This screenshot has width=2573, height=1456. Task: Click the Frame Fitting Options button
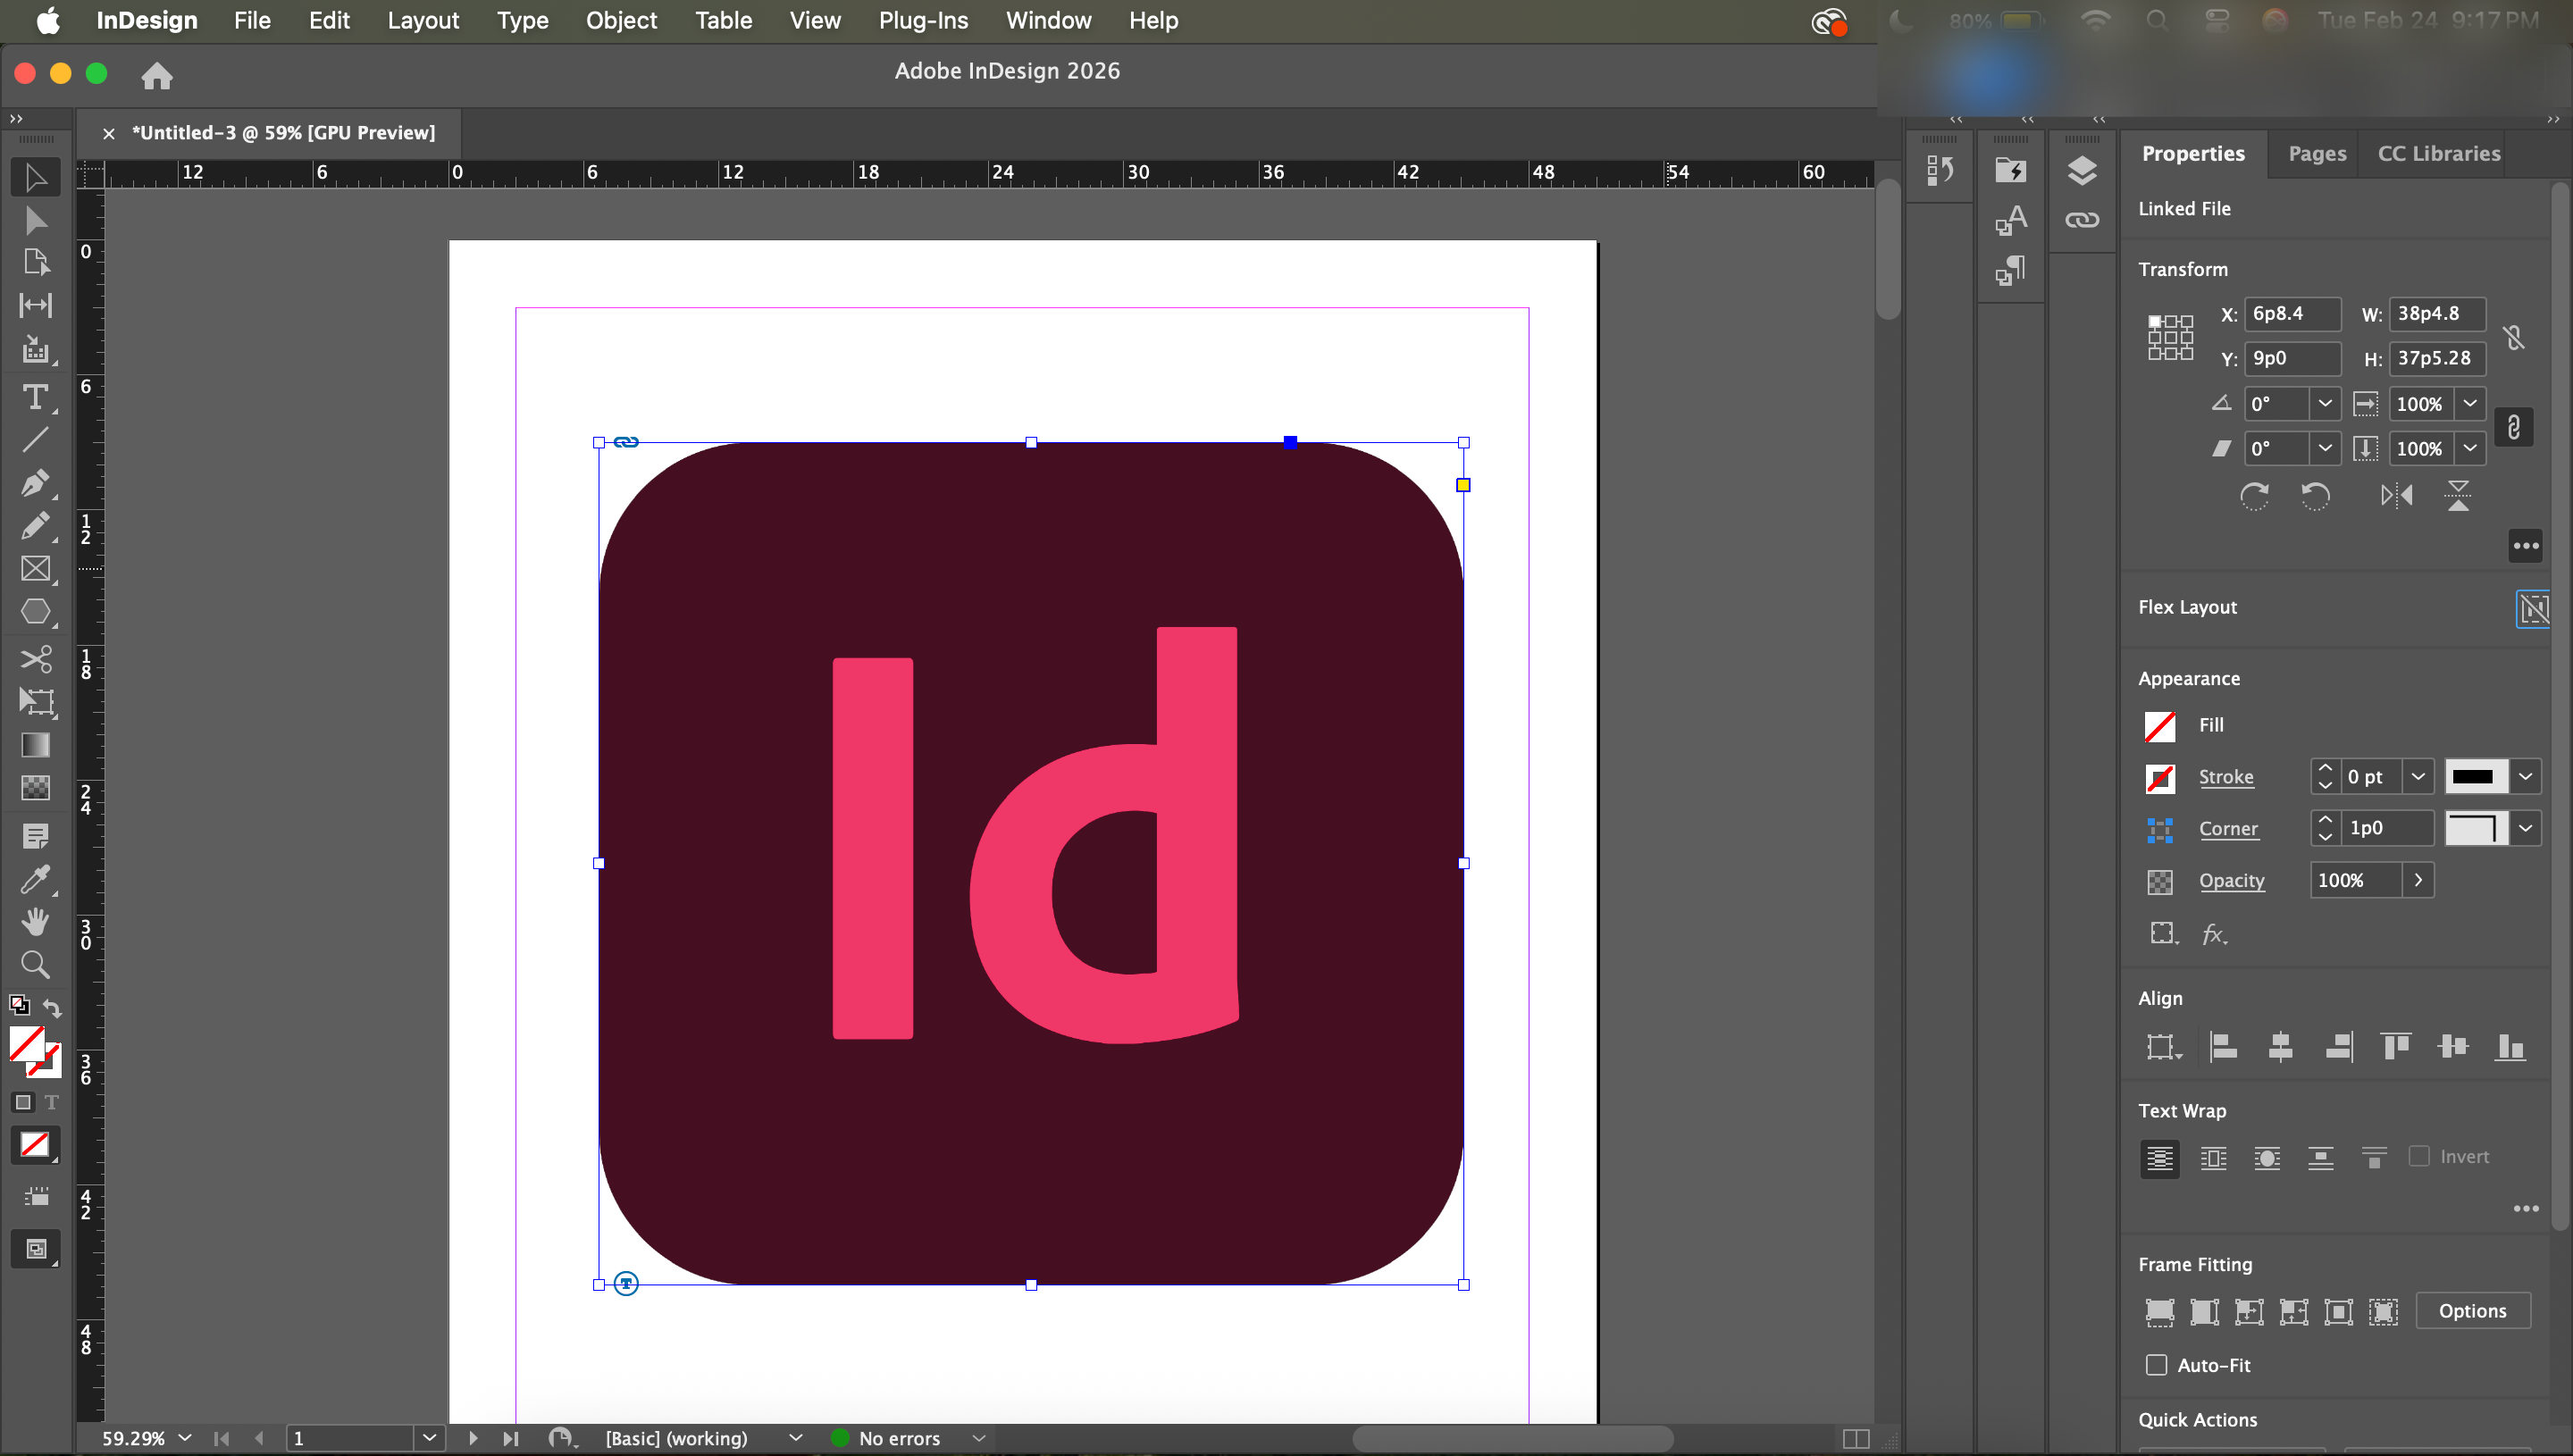pos(2472,1311)
